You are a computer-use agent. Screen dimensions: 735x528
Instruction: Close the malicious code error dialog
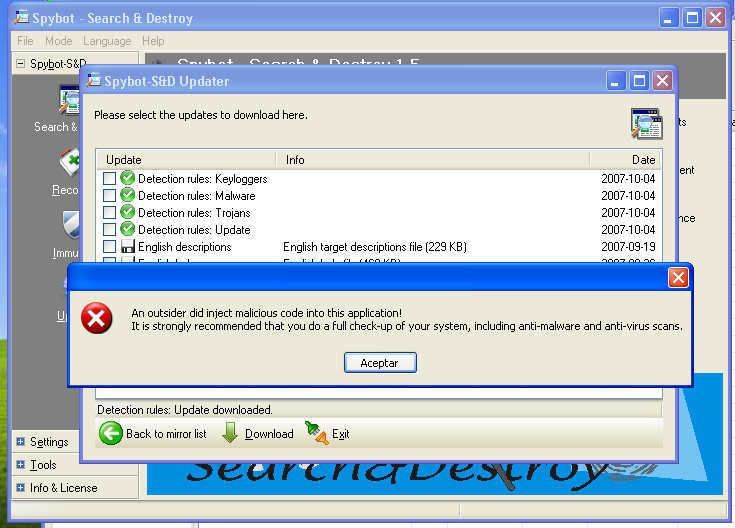point(678,278)
